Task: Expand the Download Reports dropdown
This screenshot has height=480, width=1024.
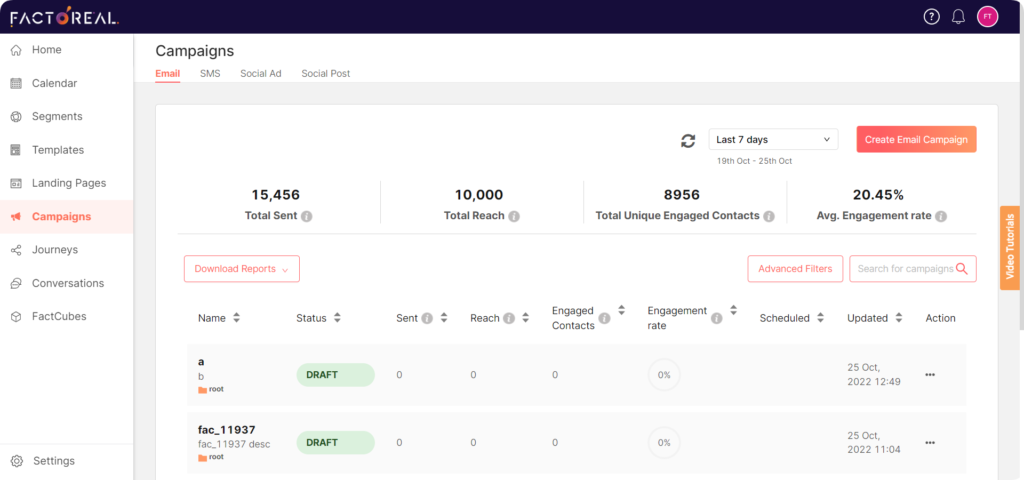Action: 241,269
